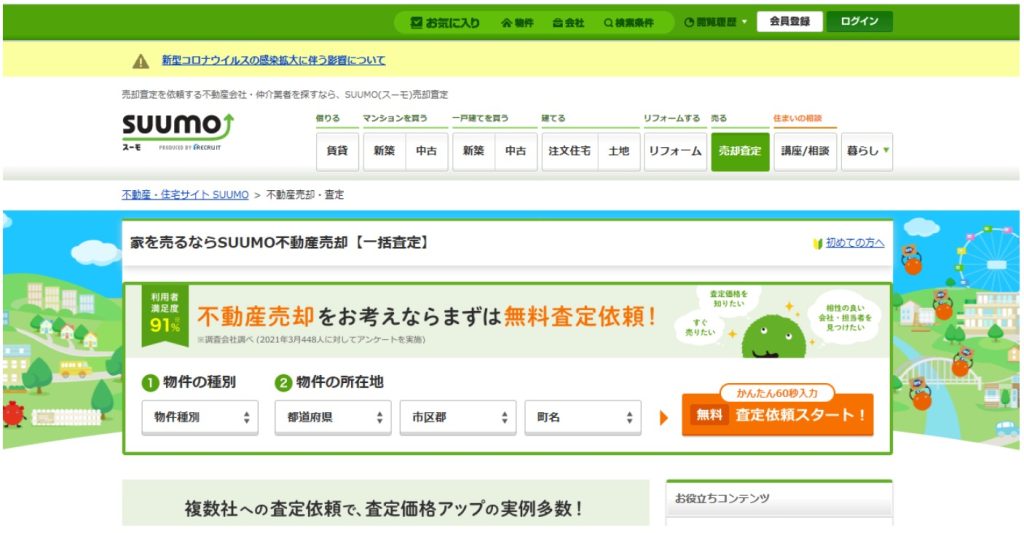The height and width of the screenshot is (533, 1024).
Task: Select 中古 under マンションを買う
Action: (426, 152)
